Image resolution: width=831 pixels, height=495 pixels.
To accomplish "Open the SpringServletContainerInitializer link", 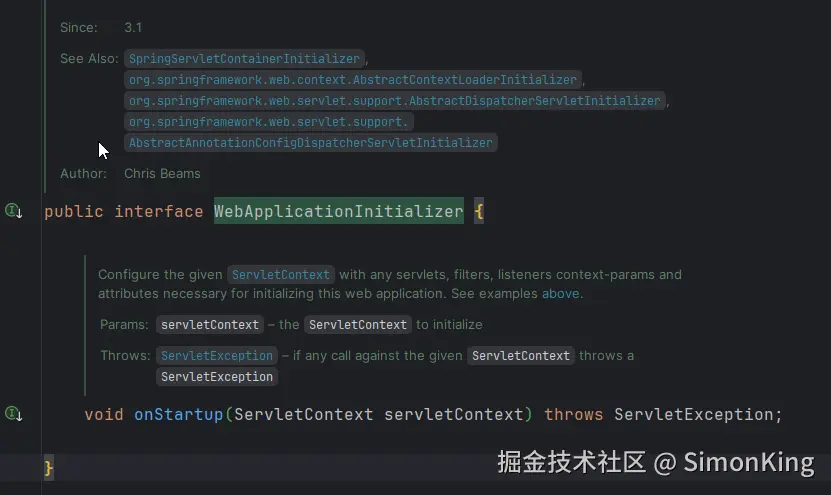I will tap(245, 59).
